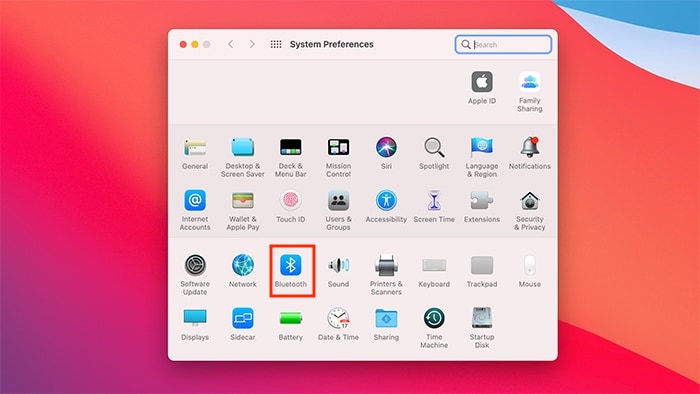Go forward with the right chevron

coord(252,44)
